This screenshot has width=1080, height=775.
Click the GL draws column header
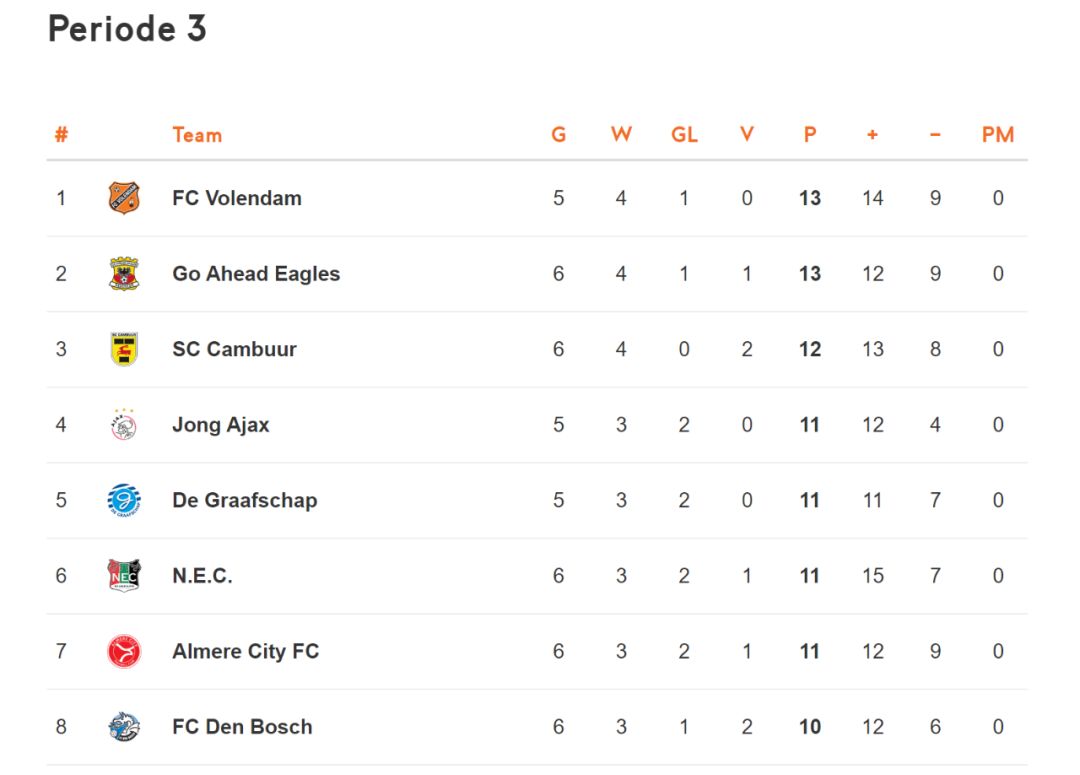pyautogui.click(x=684, y=135)
